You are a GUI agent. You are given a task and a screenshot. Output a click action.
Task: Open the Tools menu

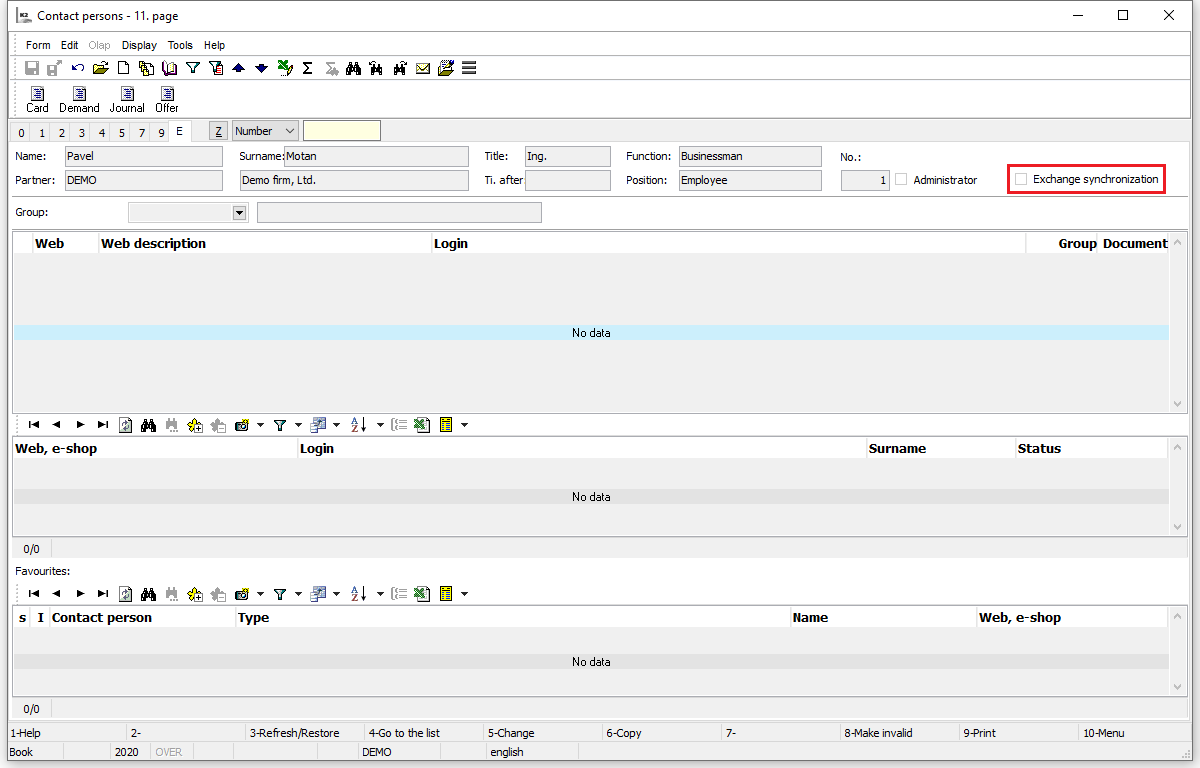tap(180, 45)
